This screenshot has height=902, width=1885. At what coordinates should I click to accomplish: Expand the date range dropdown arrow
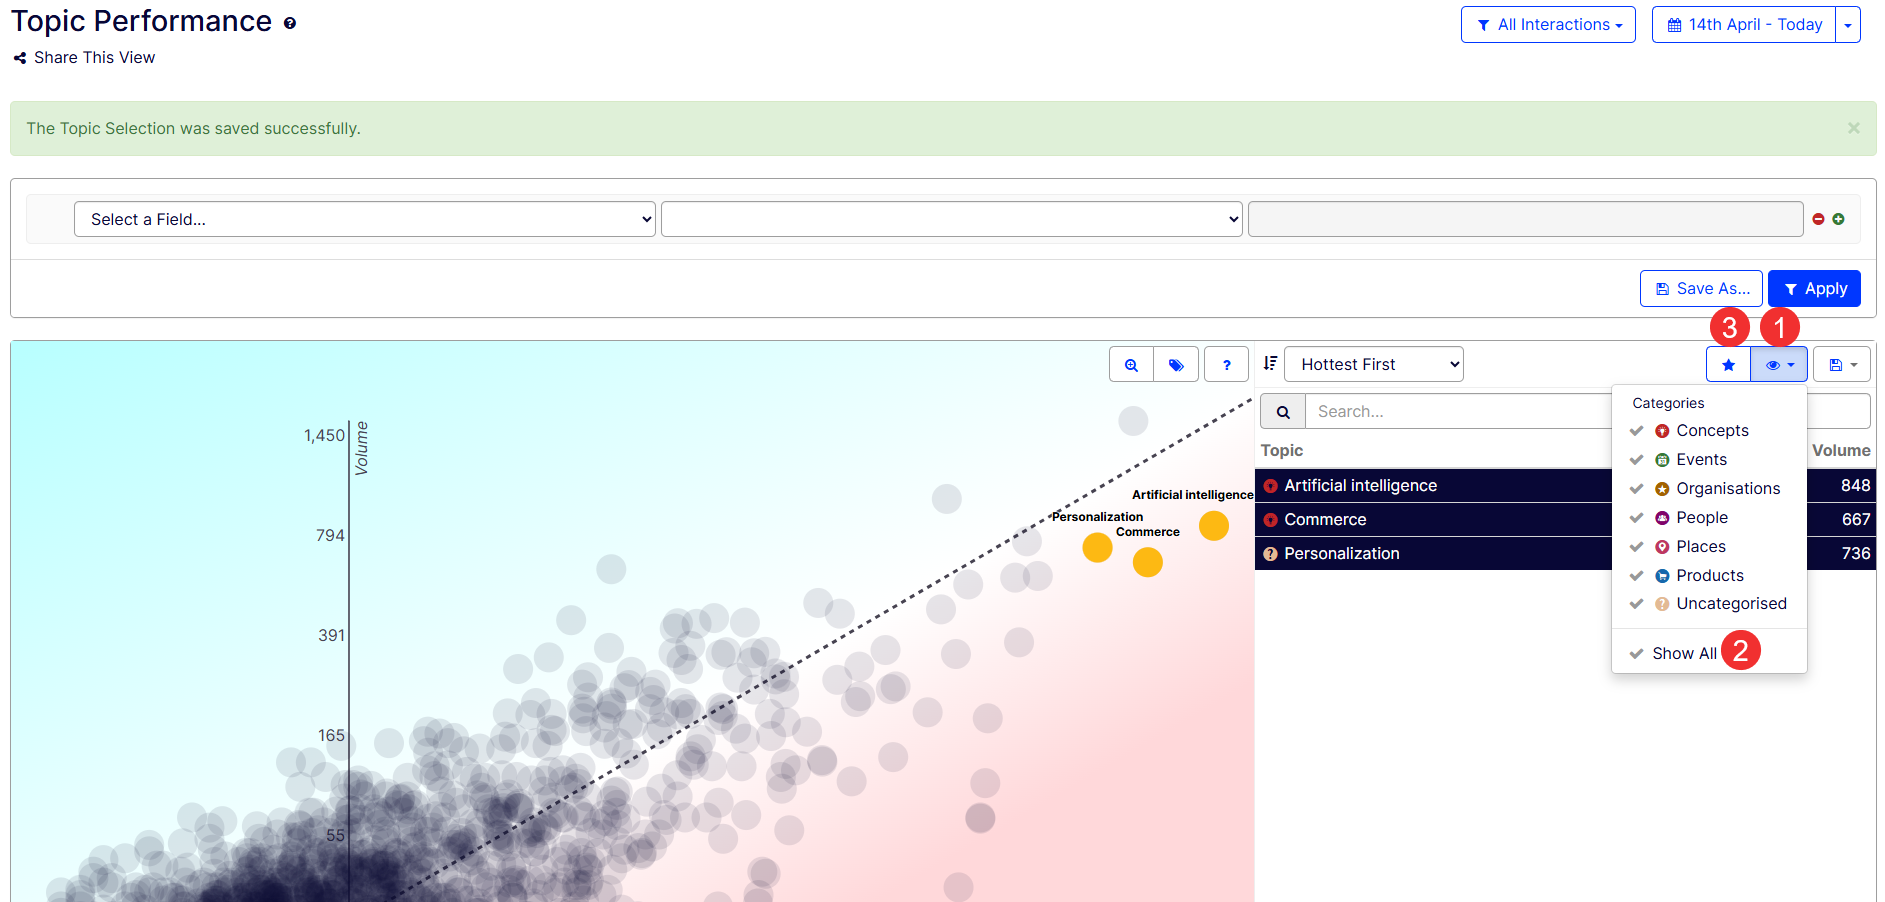pos(1848,25)
